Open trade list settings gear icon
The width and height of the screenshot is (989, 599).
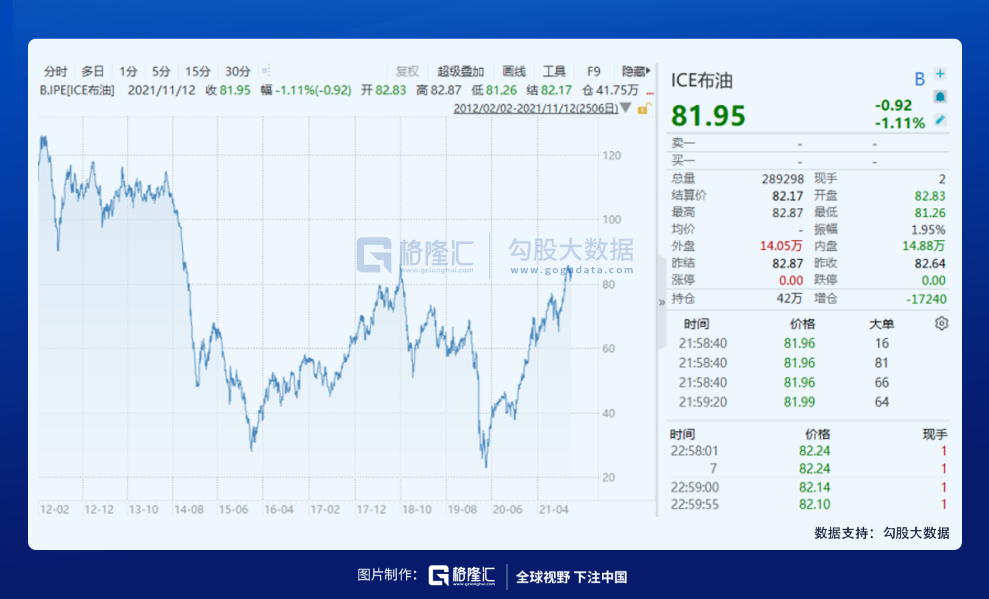click(x=941, y=323)
